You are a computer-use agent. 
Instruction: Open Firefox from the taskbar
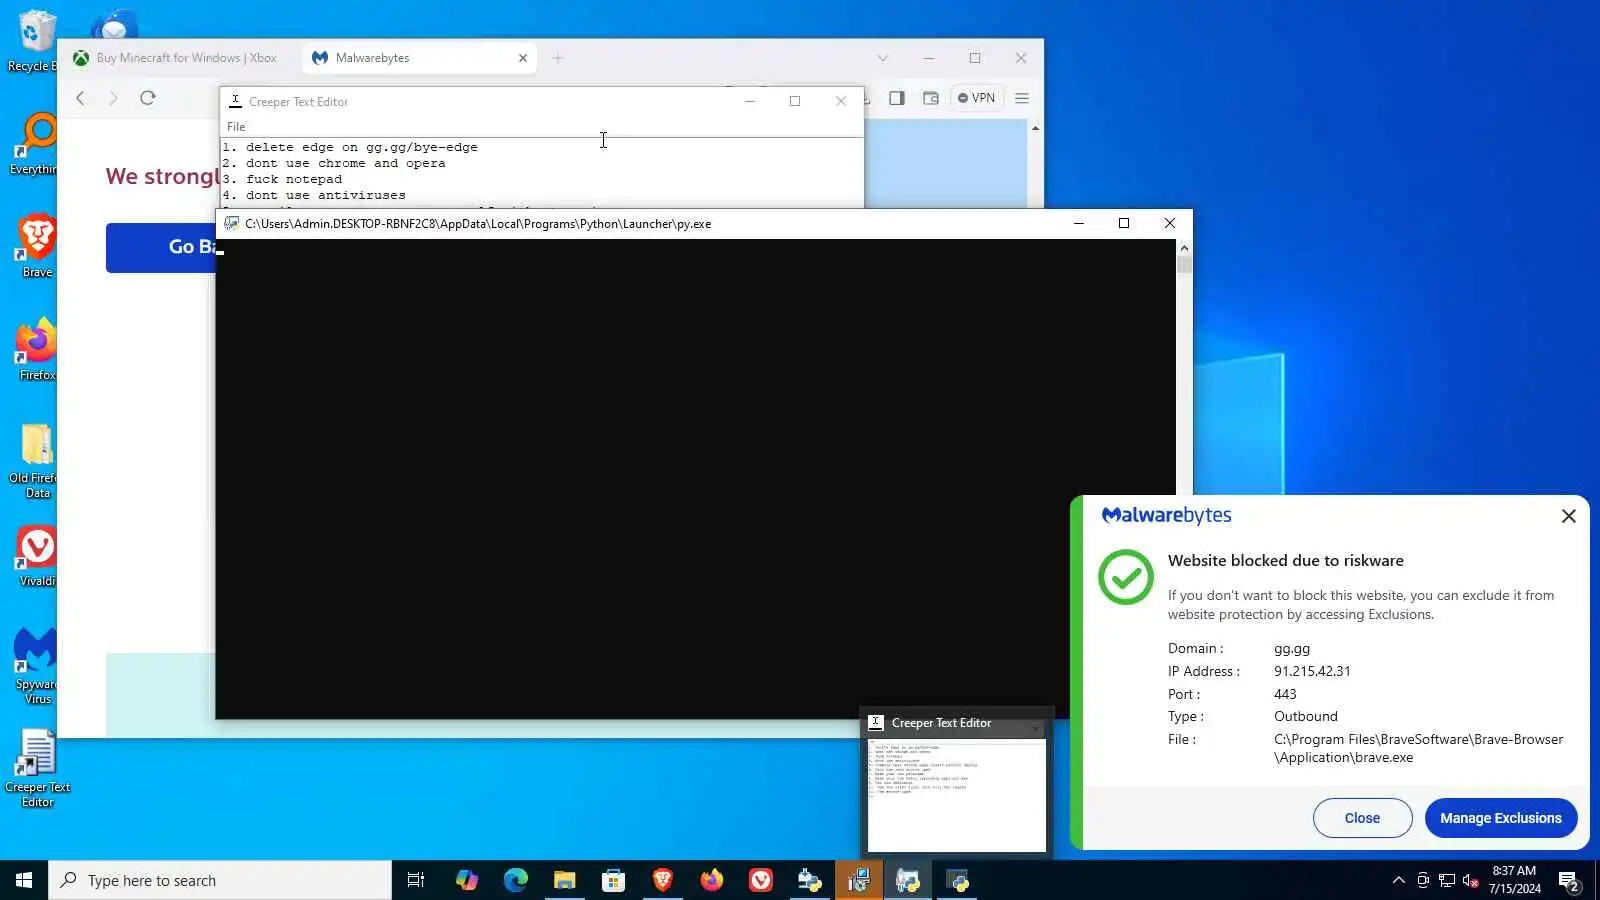coord(711,880)
